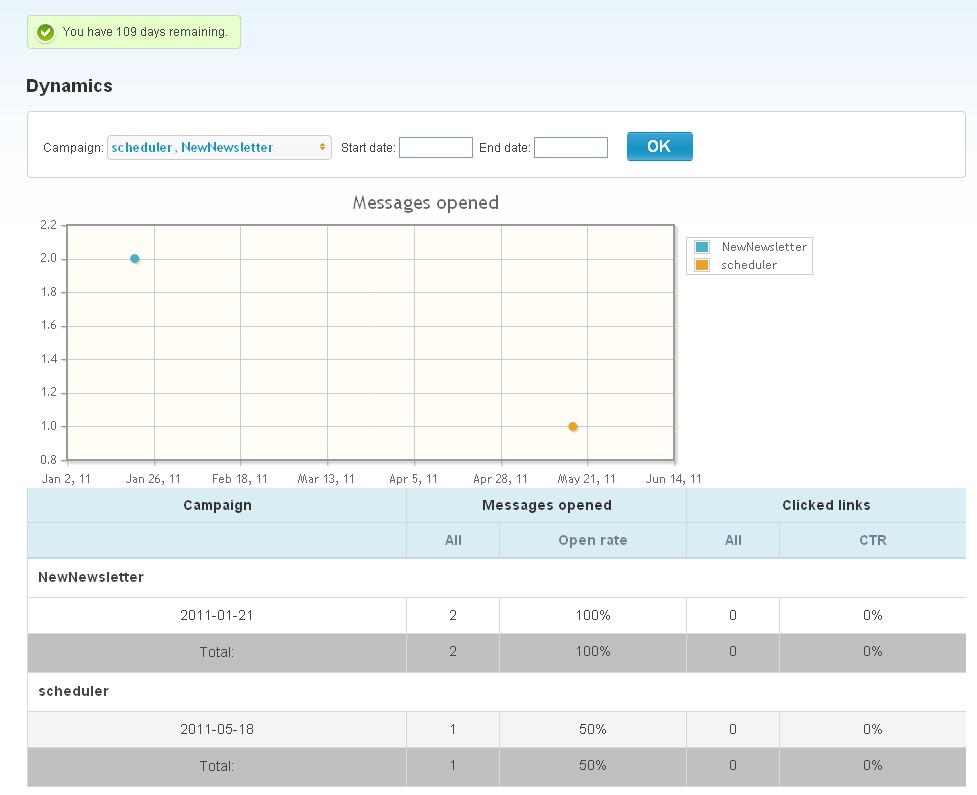
Task: Select the 2011-05-18 date cell
Action: (x=217, y=730)
